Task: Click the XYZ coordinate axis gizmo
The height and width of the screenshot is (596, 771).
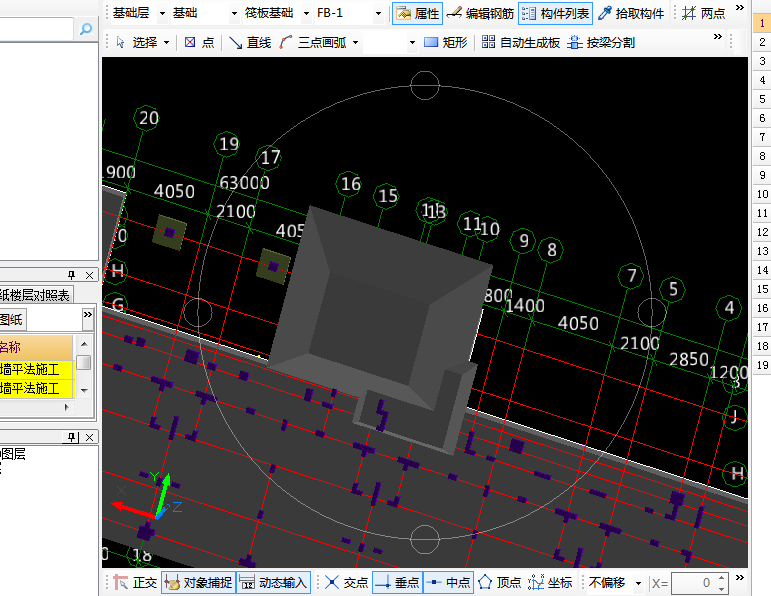Action: (148, 498)
